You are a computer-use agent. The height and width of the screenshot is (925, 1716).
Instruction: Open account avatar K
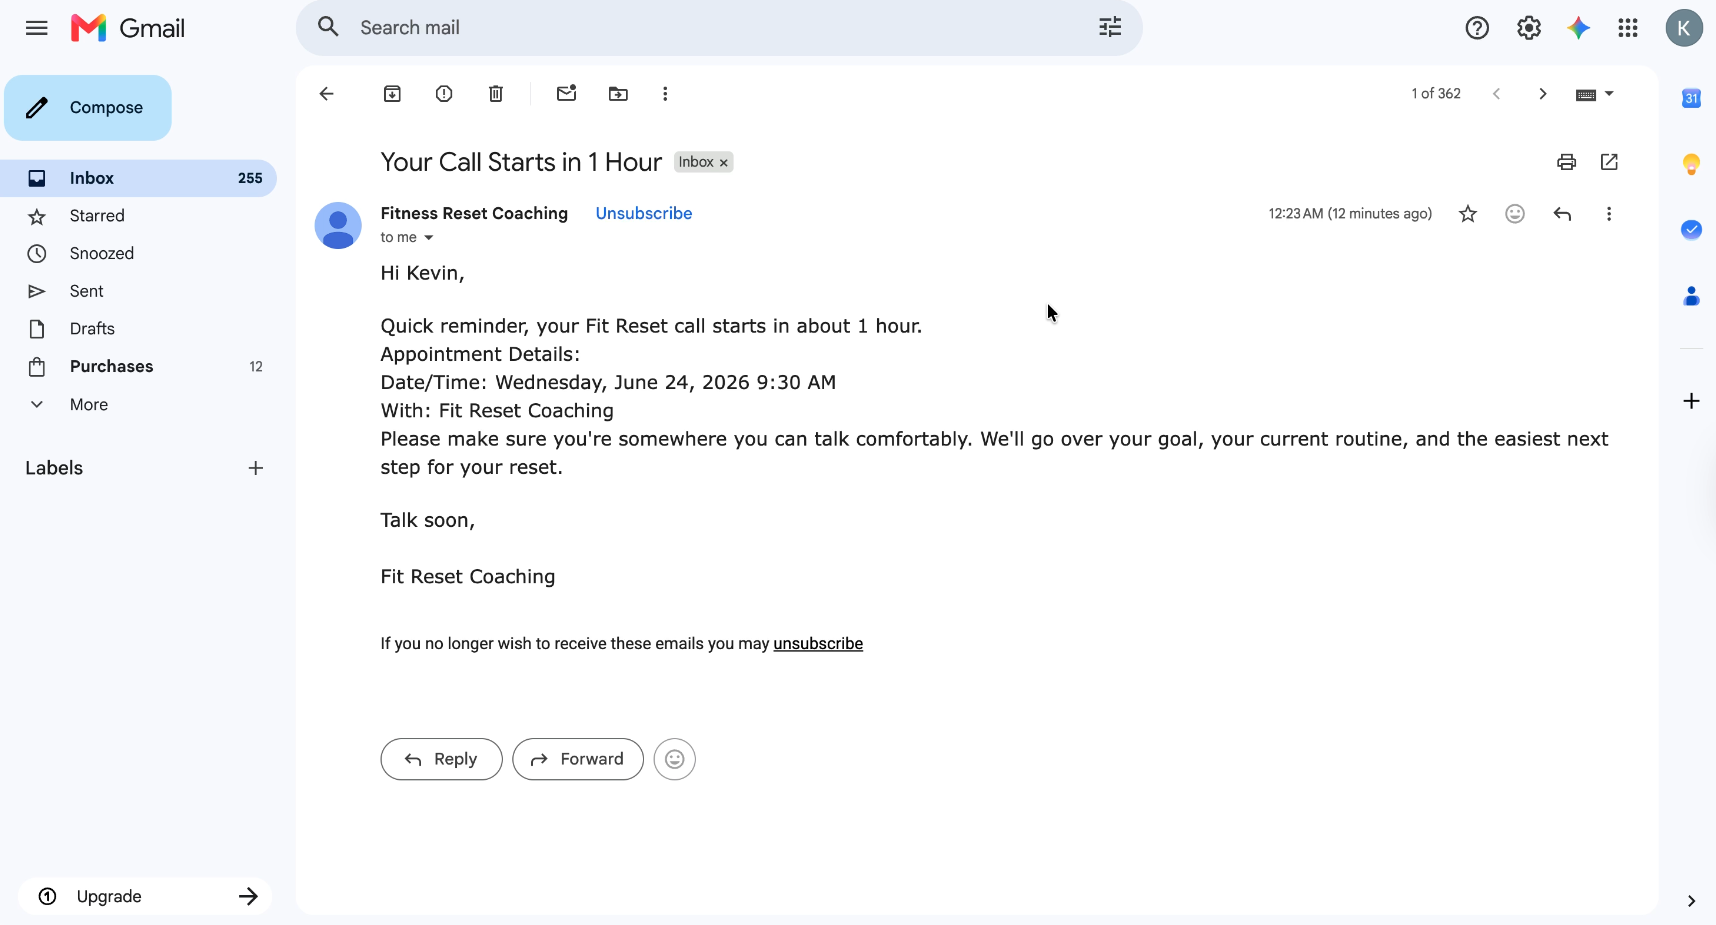pyautogui.click(x=1684, y=28)
